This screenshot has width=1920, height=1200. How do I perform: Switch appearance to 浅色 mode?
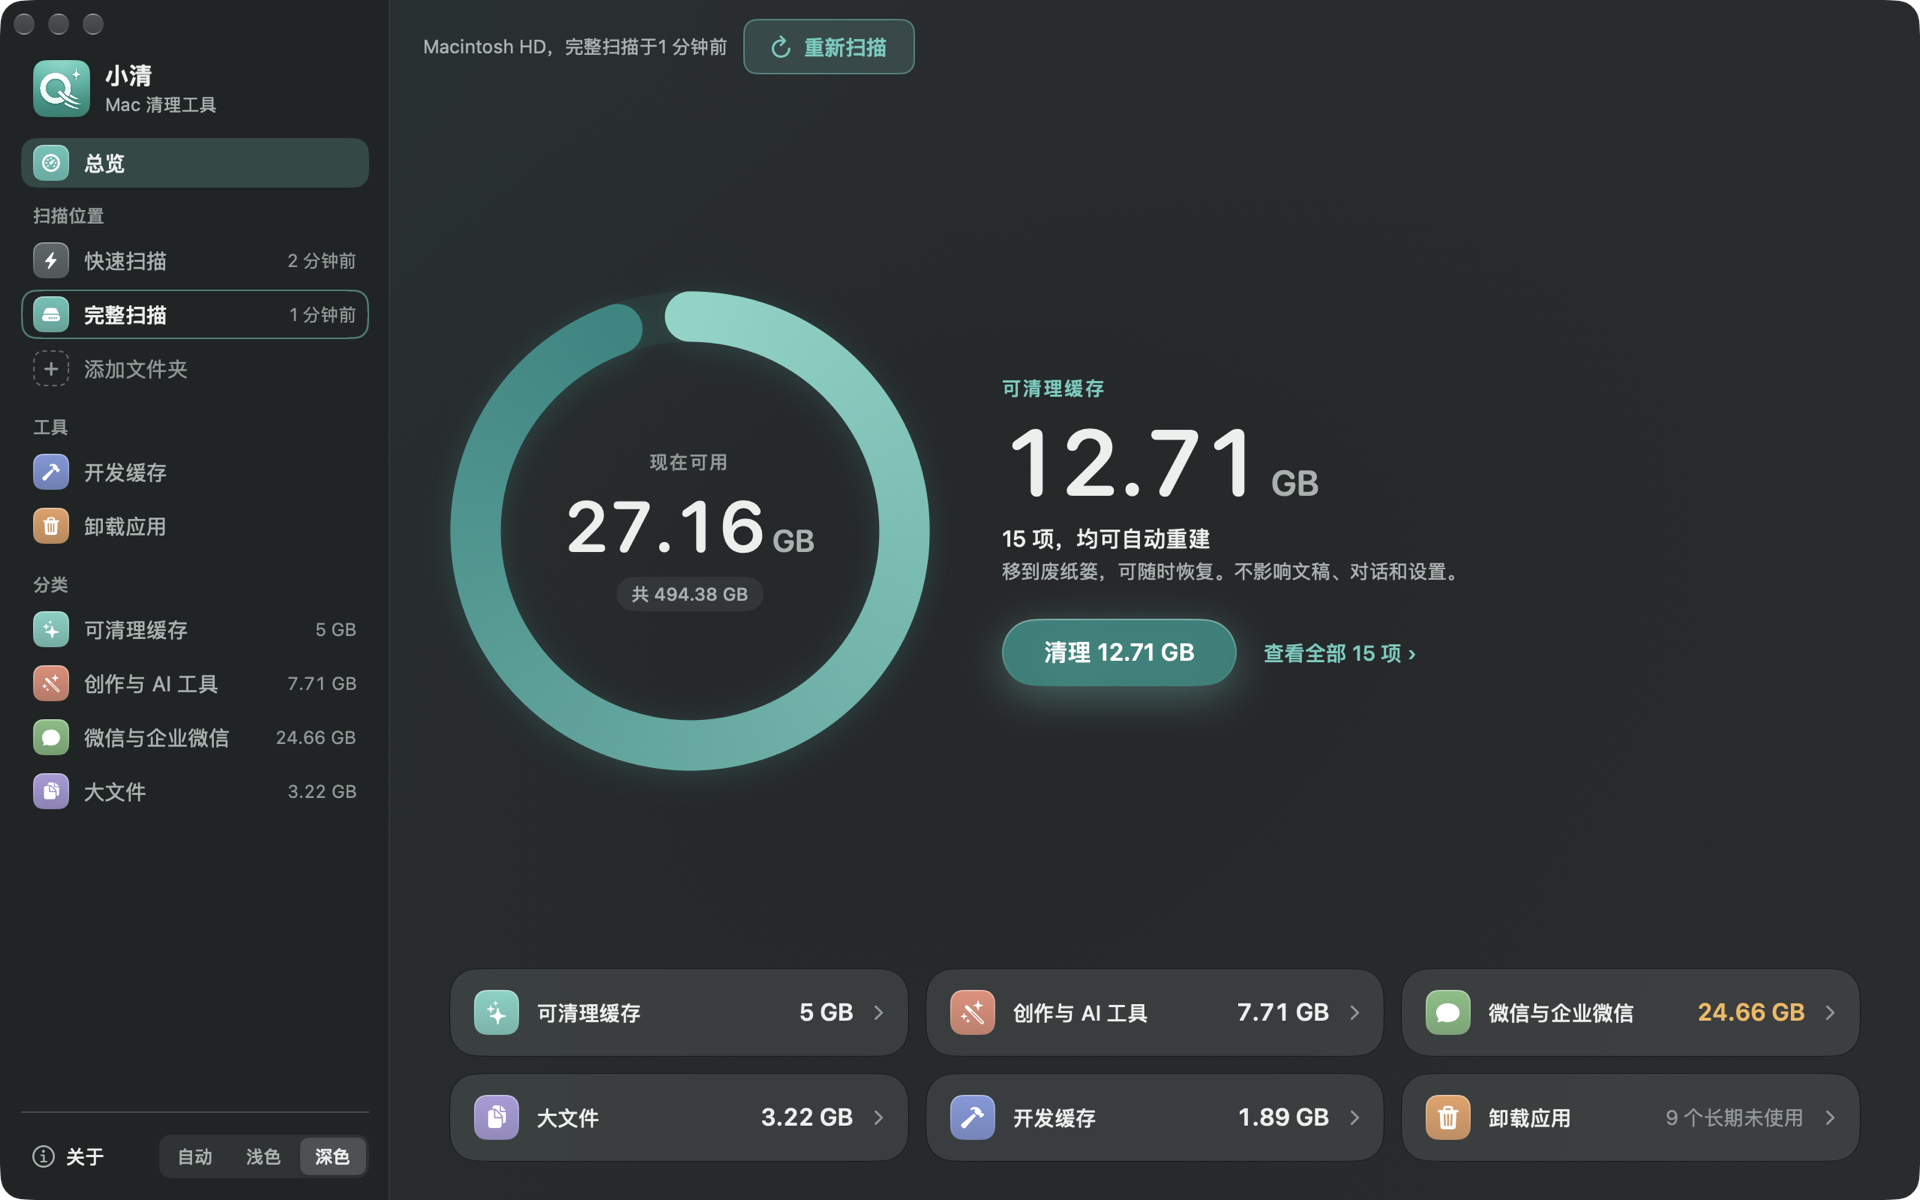click(x=263, y=1157)
